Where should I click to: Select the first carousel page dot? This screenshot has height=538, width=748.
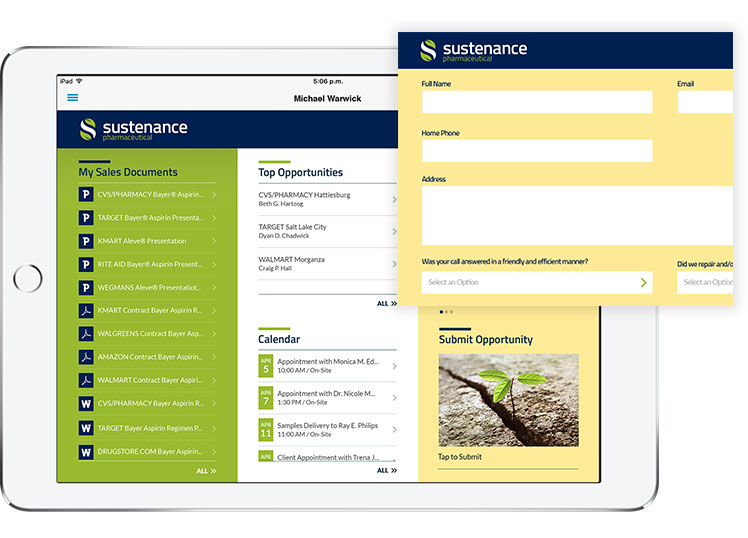tap(441, 312)
